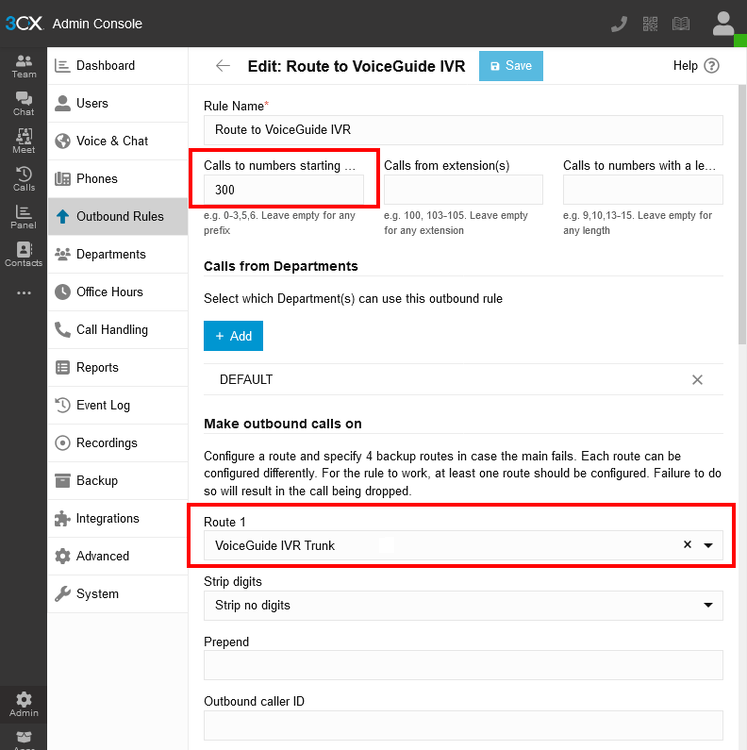Open Users in the admin menu
The image size is (747, 750).
coord(118,103)
